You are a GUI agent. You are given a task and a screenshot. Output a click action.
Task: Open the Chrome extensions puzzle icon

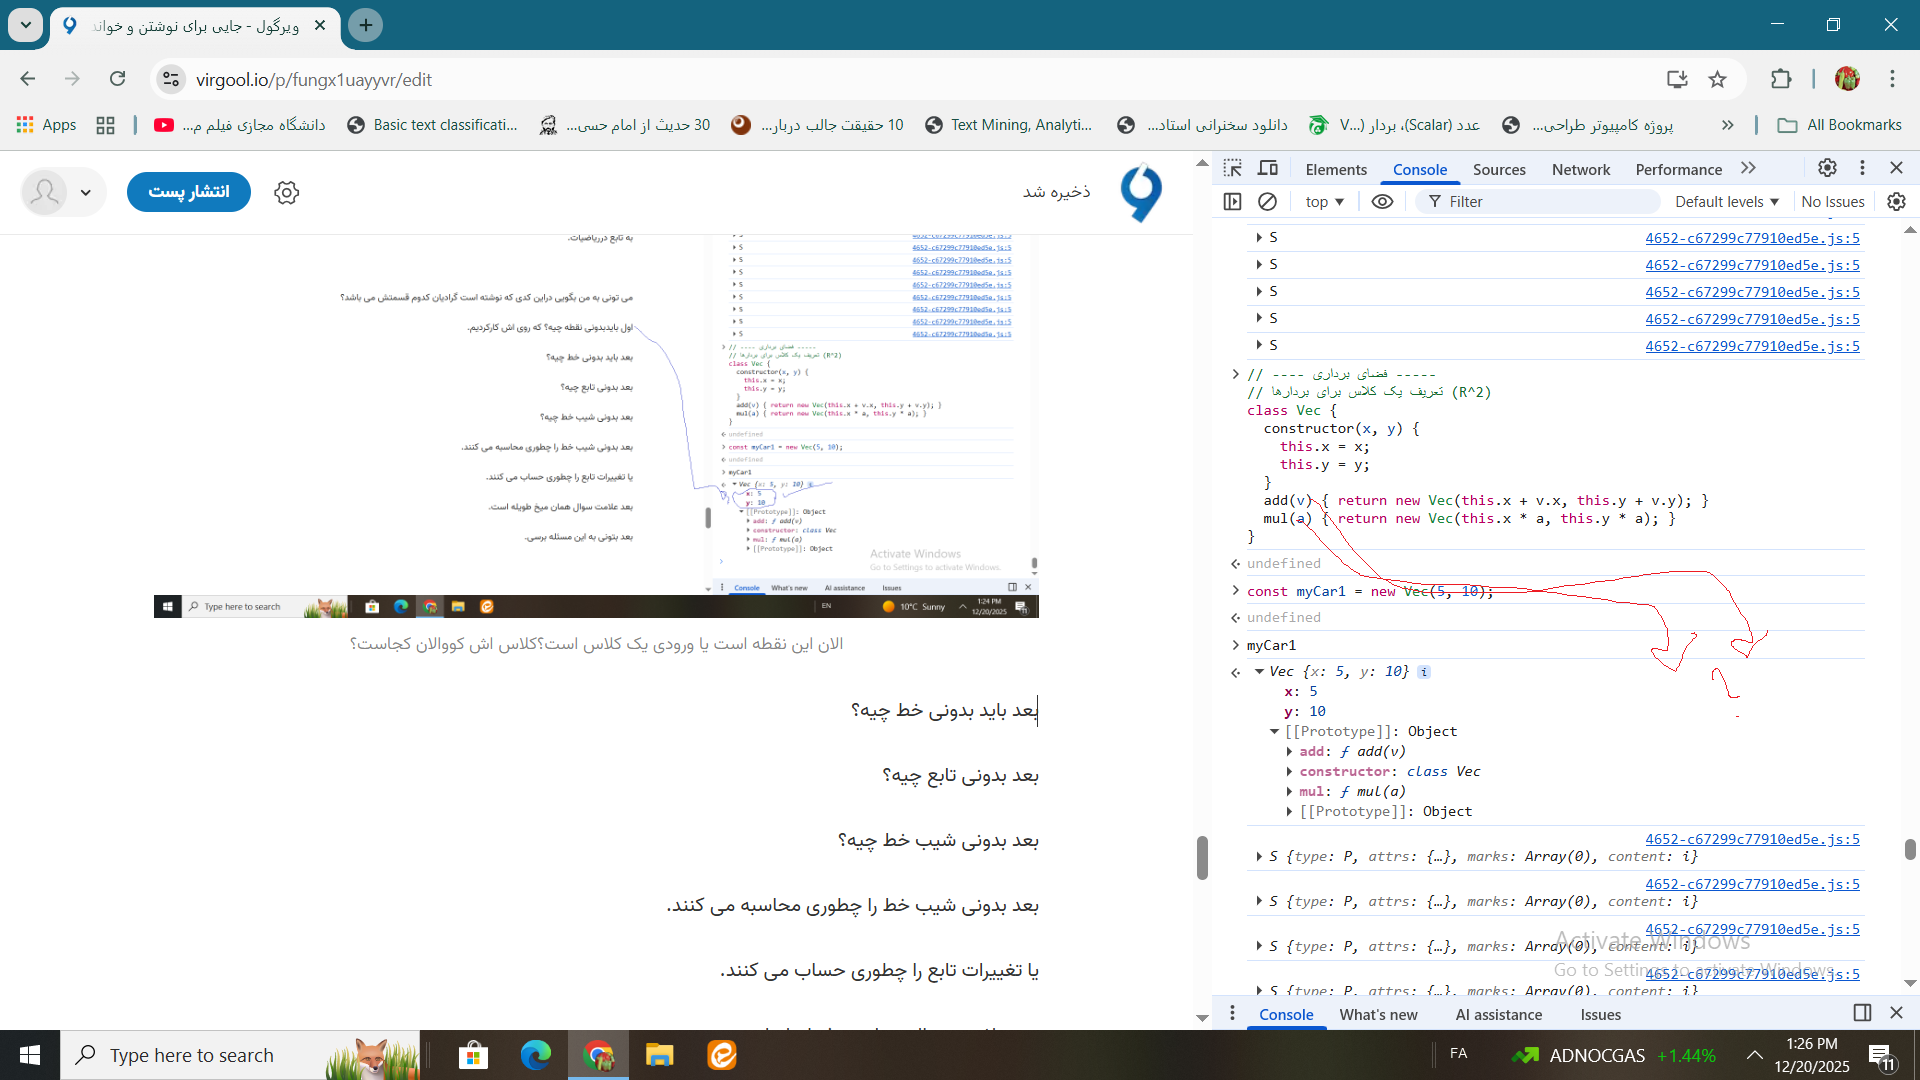pyautogui.click(x=1781, y=79)
